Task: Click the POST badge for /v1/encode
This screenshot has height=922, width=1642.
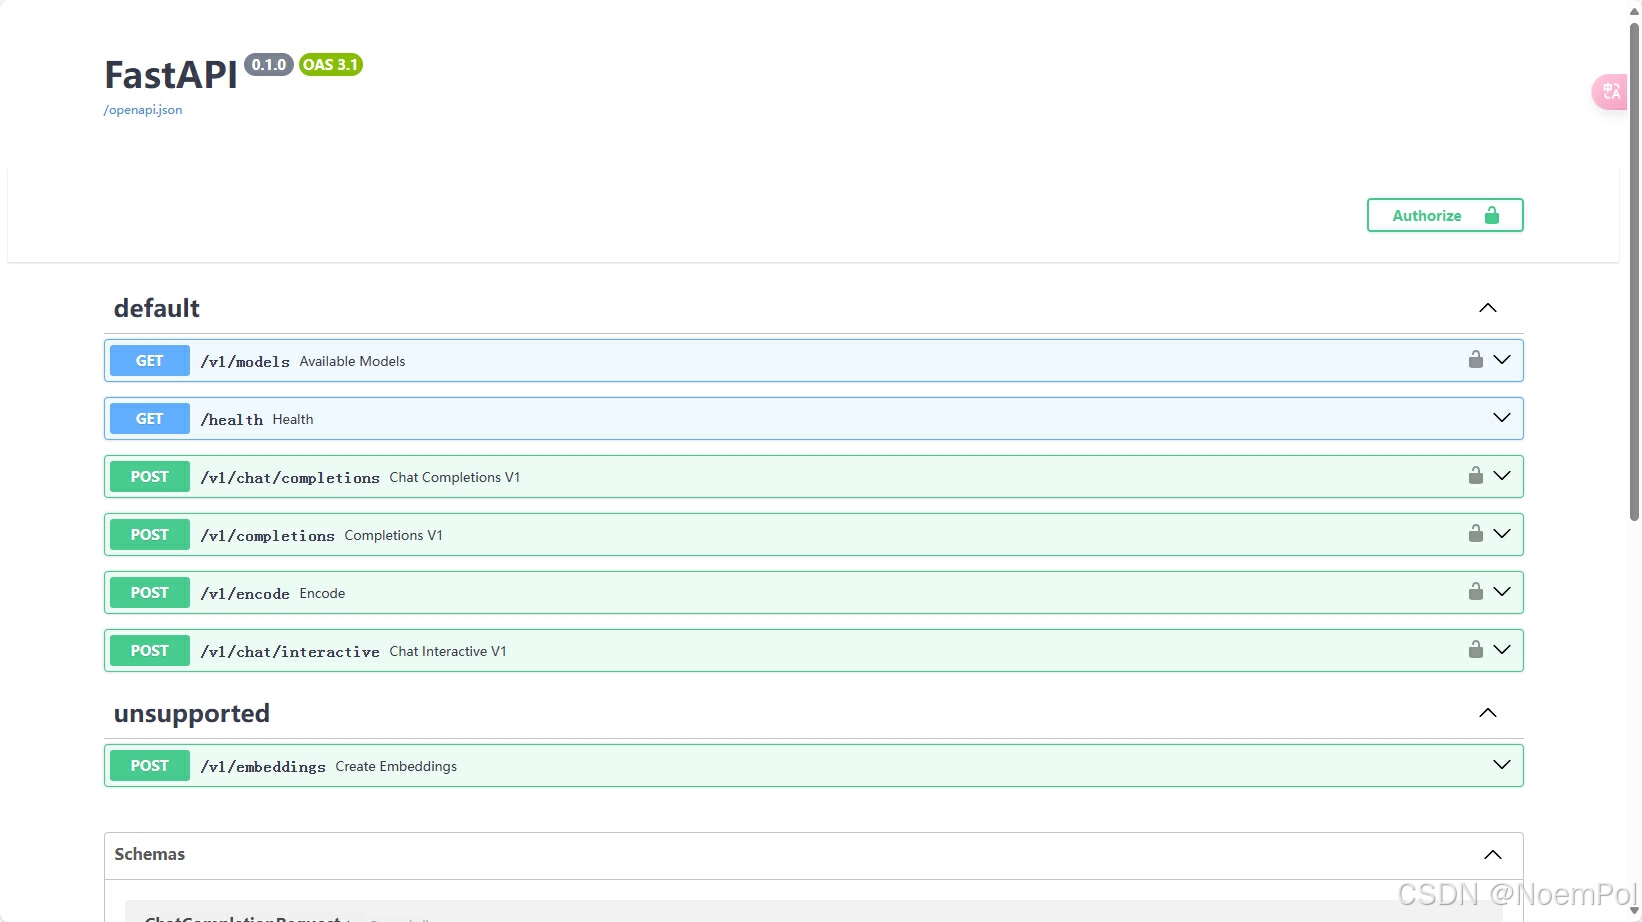Action: click(149, 593)
